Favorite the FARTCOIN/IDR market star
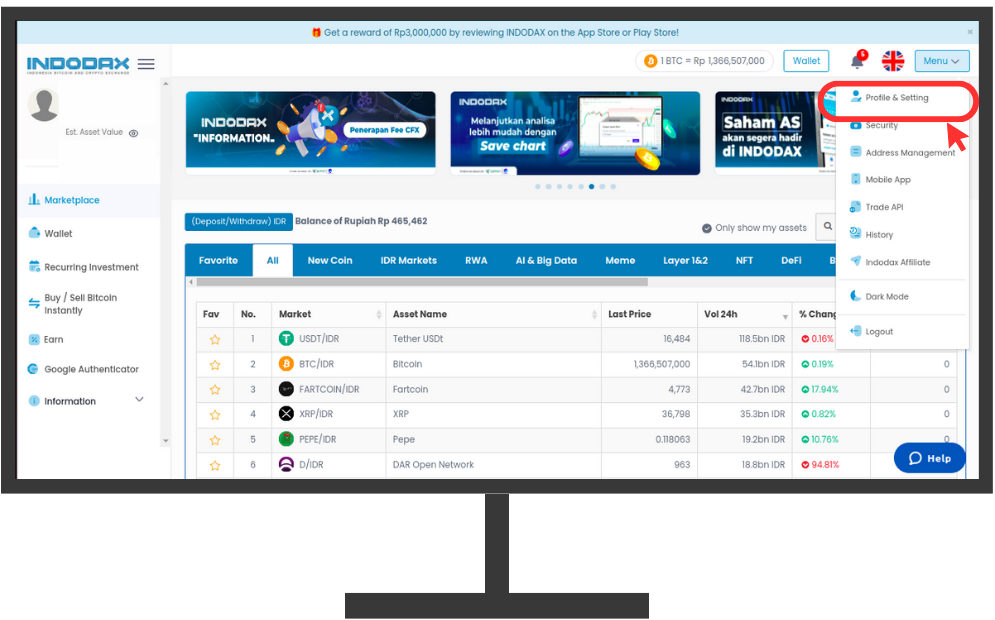This screenshot has width=995, height=620. coord(215,390)
